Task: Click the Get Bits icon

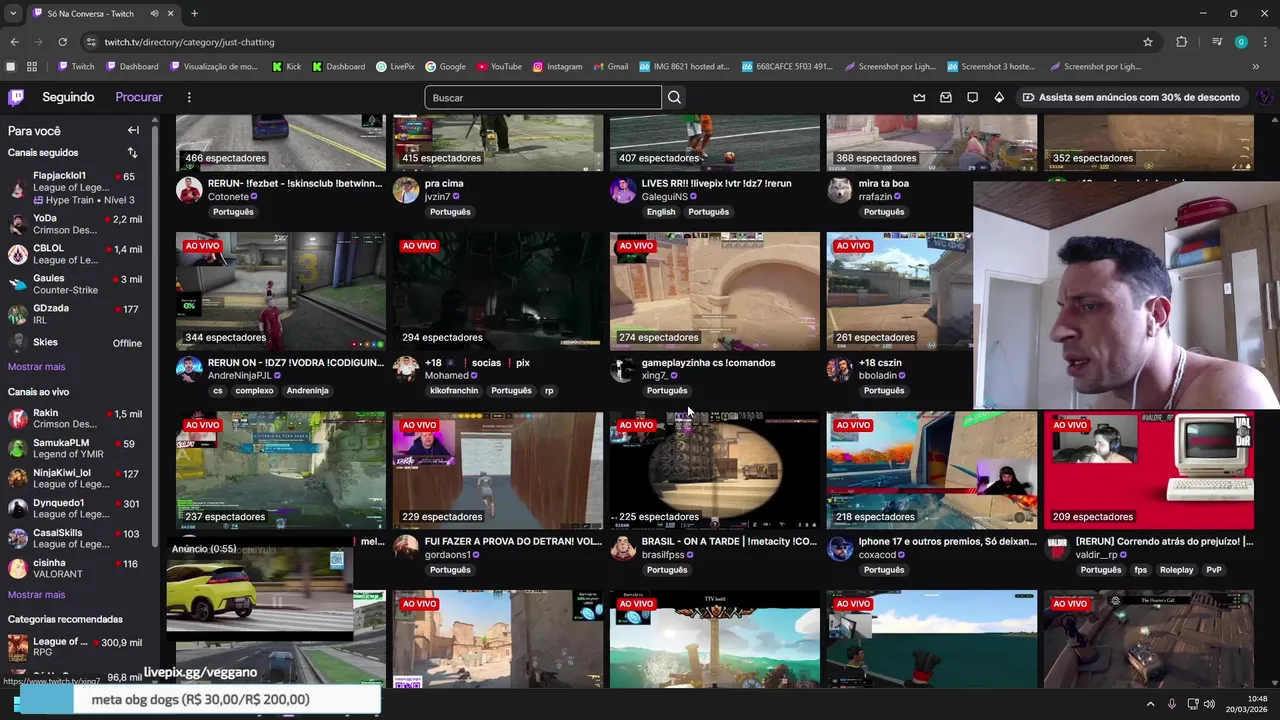Action: [999, 97]
